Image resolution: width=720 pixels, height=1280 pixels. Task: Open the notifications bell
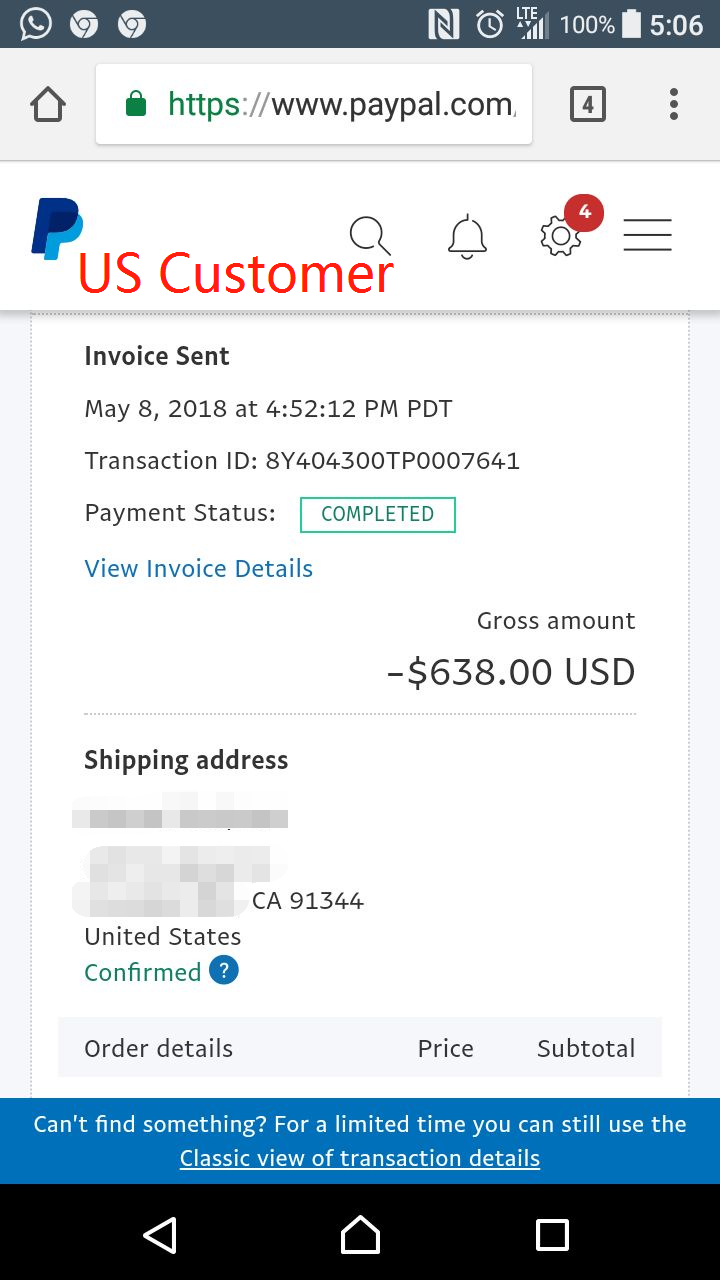tap(467, 238)
